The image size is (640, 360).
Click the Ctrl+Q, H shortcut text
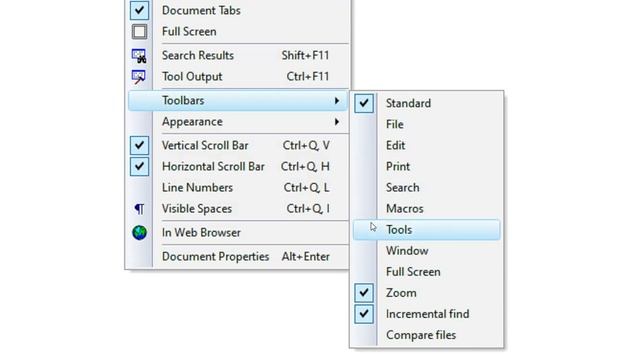point(305,167)
